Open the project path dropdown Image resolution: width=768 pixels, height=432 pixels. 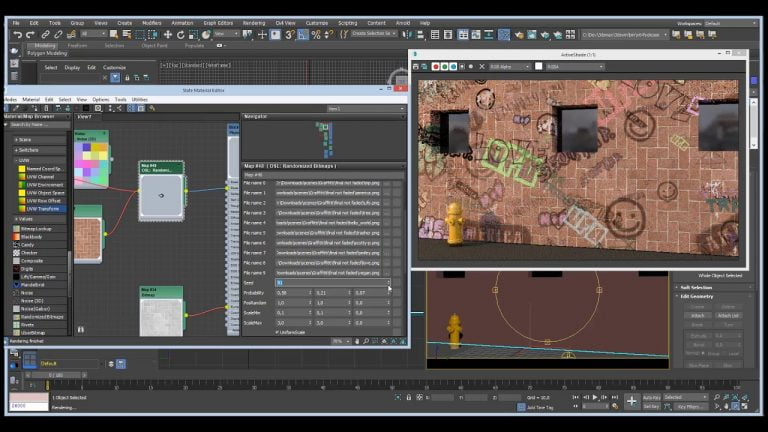624,35
